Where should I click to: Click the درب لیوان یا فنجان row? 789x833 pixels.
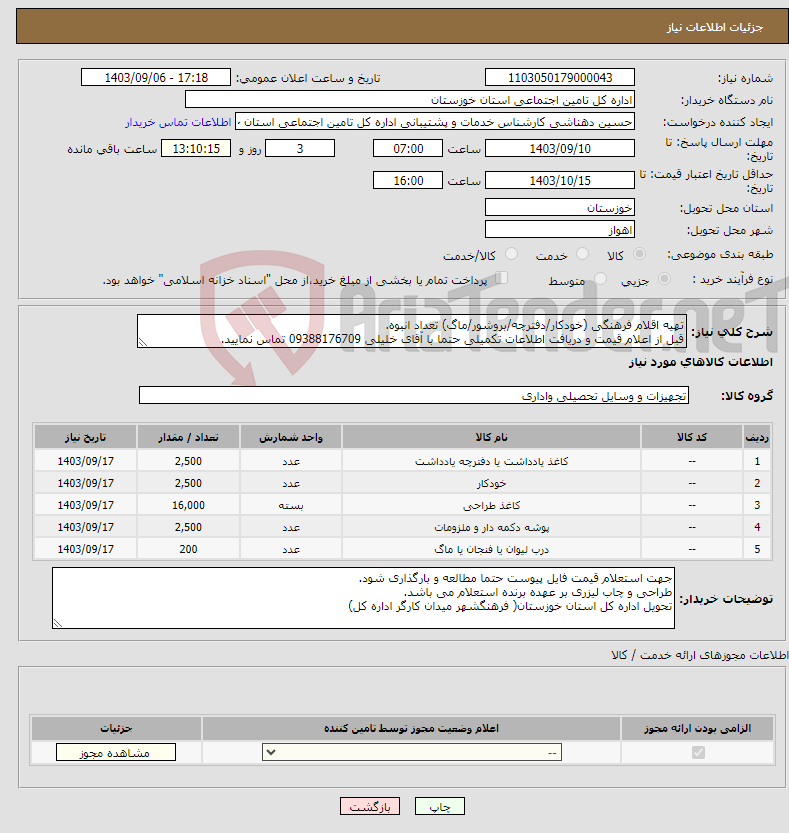pos(402,549)
